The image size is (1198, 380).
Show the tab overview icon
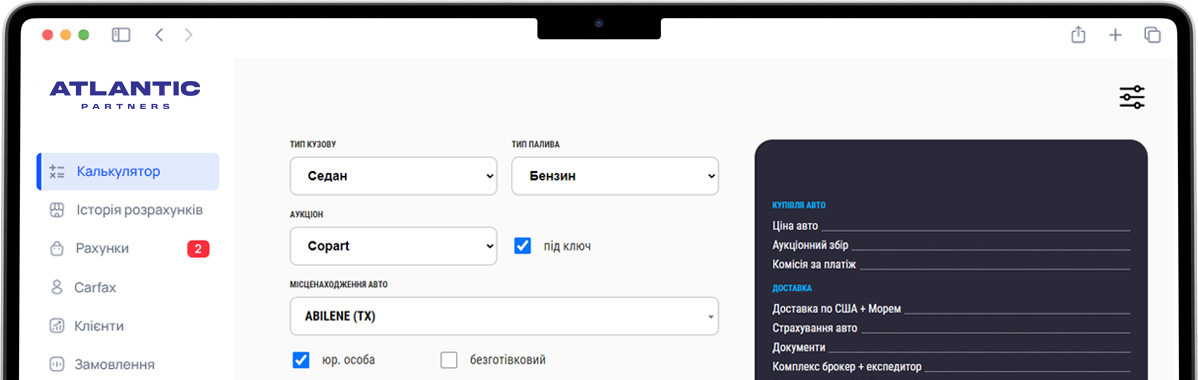1152,34
